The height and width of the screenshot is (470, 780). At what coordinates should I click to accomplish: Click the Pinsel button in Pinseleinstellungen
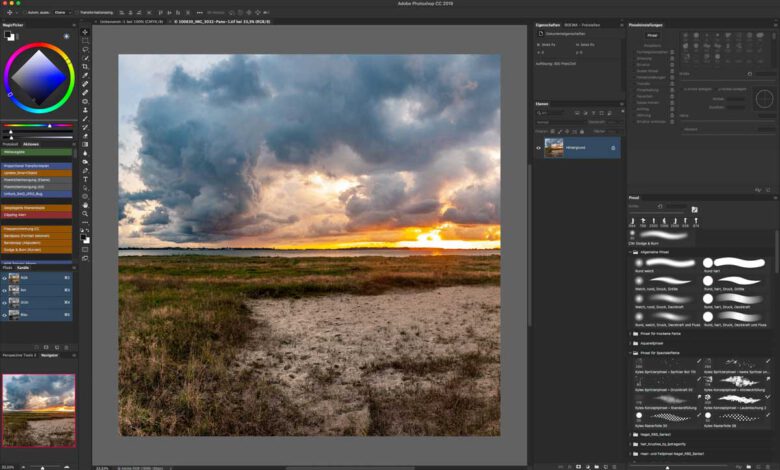coord(651,35)
